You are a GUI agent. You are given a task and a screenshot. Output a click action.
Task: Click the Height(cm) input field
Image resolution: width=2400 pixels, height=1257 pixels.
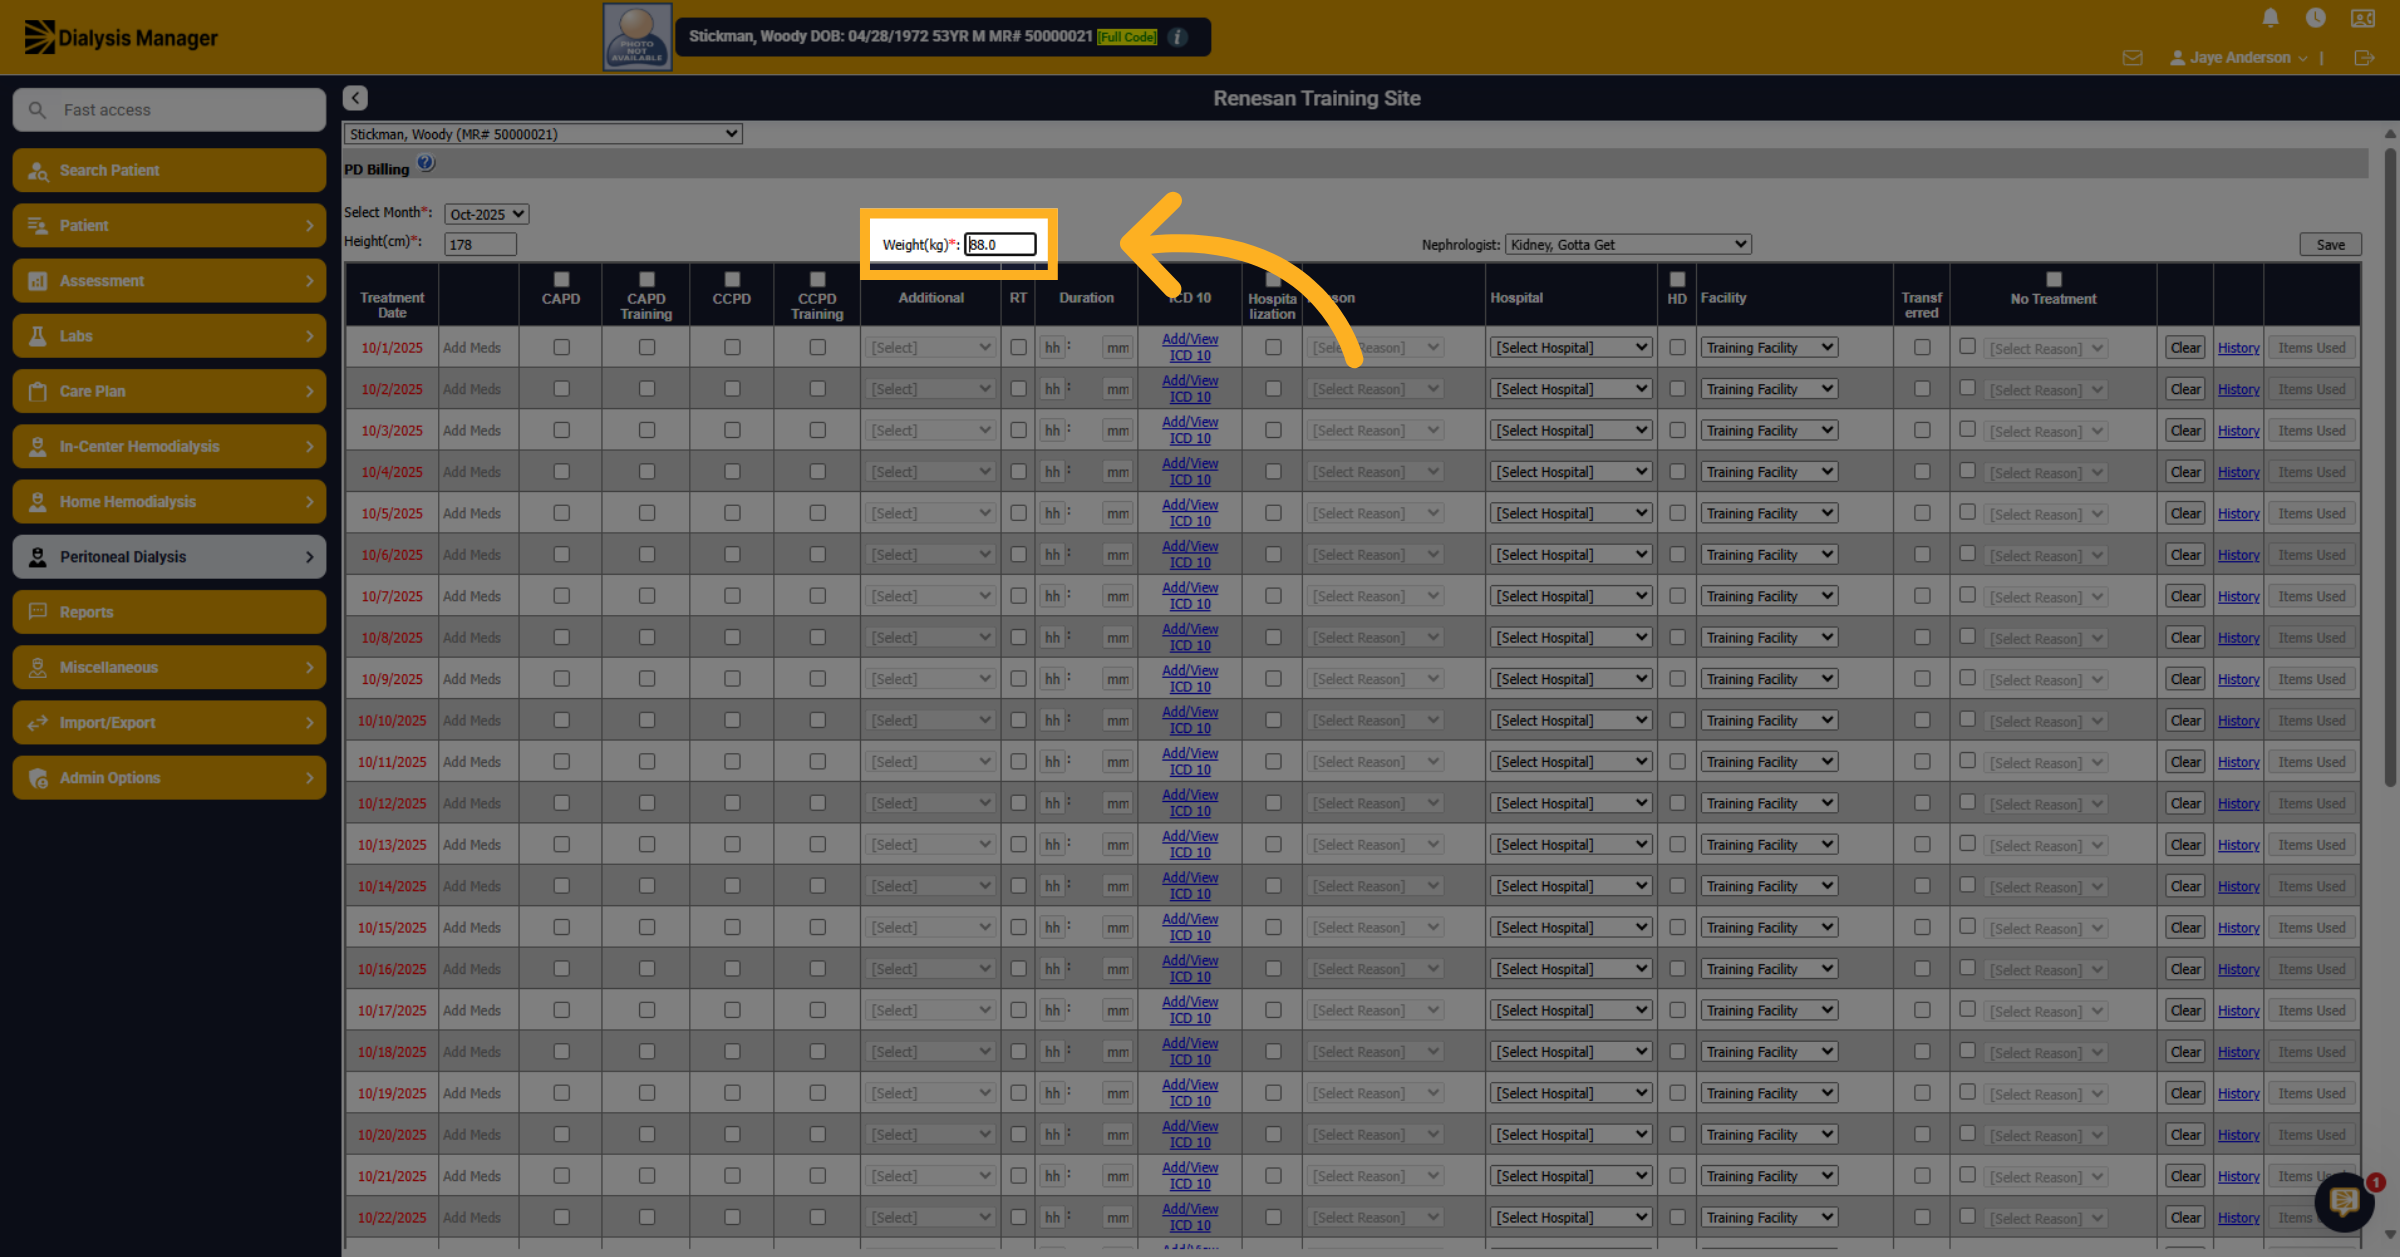[481, 244]
